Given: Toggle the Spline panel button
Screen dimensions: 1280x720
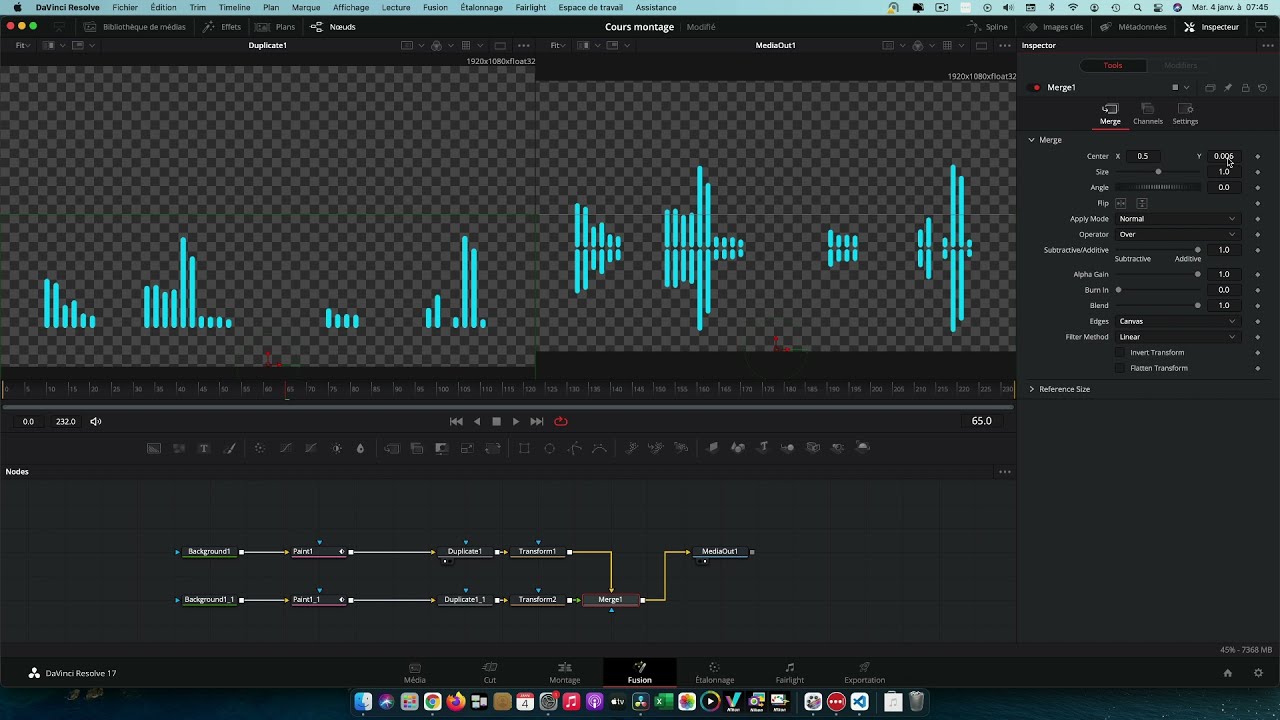Looking at the screenshot, I should pos(988,27).
